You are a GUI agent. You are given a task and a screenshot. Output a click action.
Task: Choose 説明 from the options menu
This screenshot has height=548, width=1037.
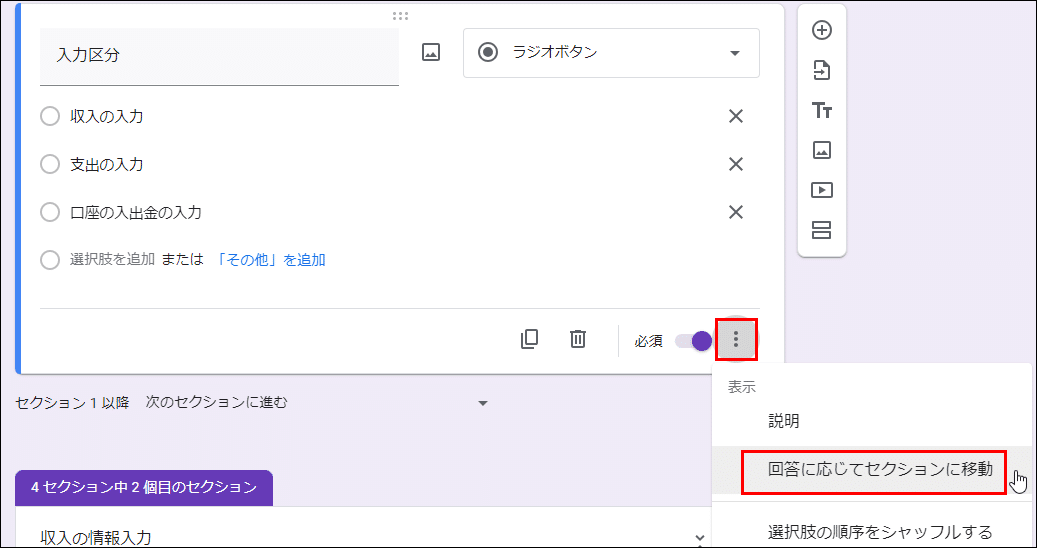[784, 422]
